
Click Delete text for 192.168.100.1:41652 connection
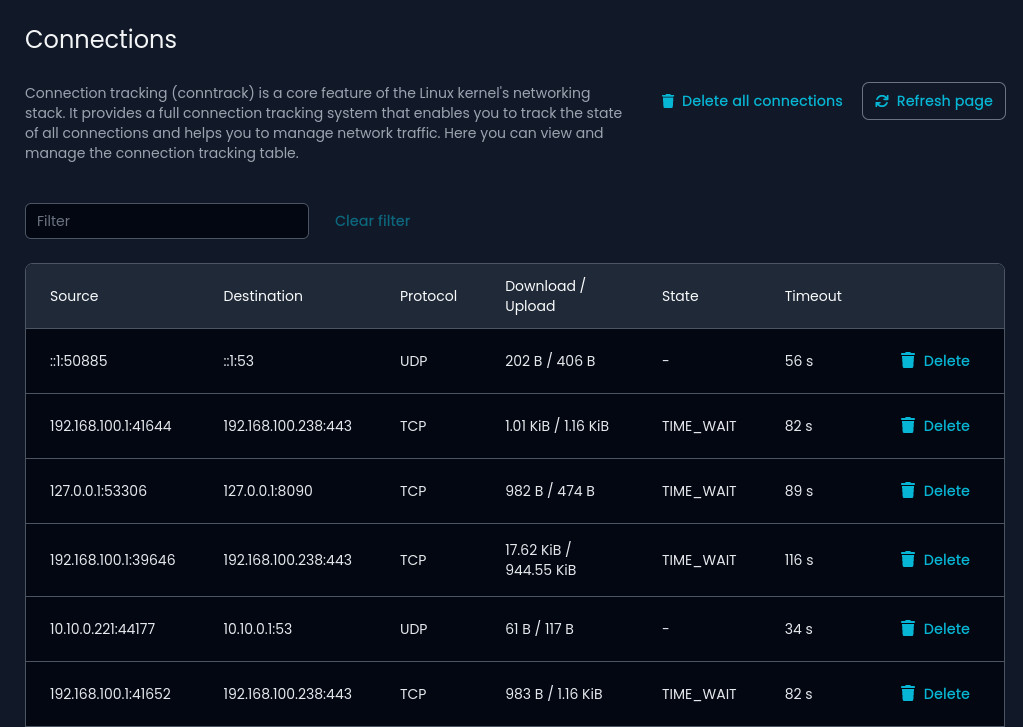click(x=947, y=694)
